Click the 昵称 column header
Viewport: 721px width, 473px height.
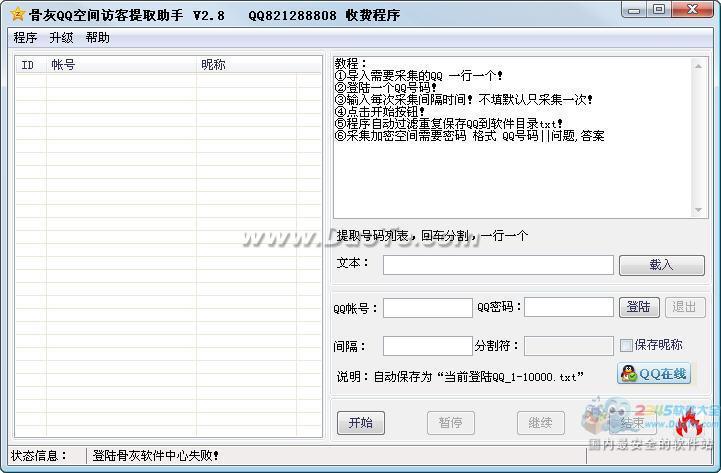point(246,65)
